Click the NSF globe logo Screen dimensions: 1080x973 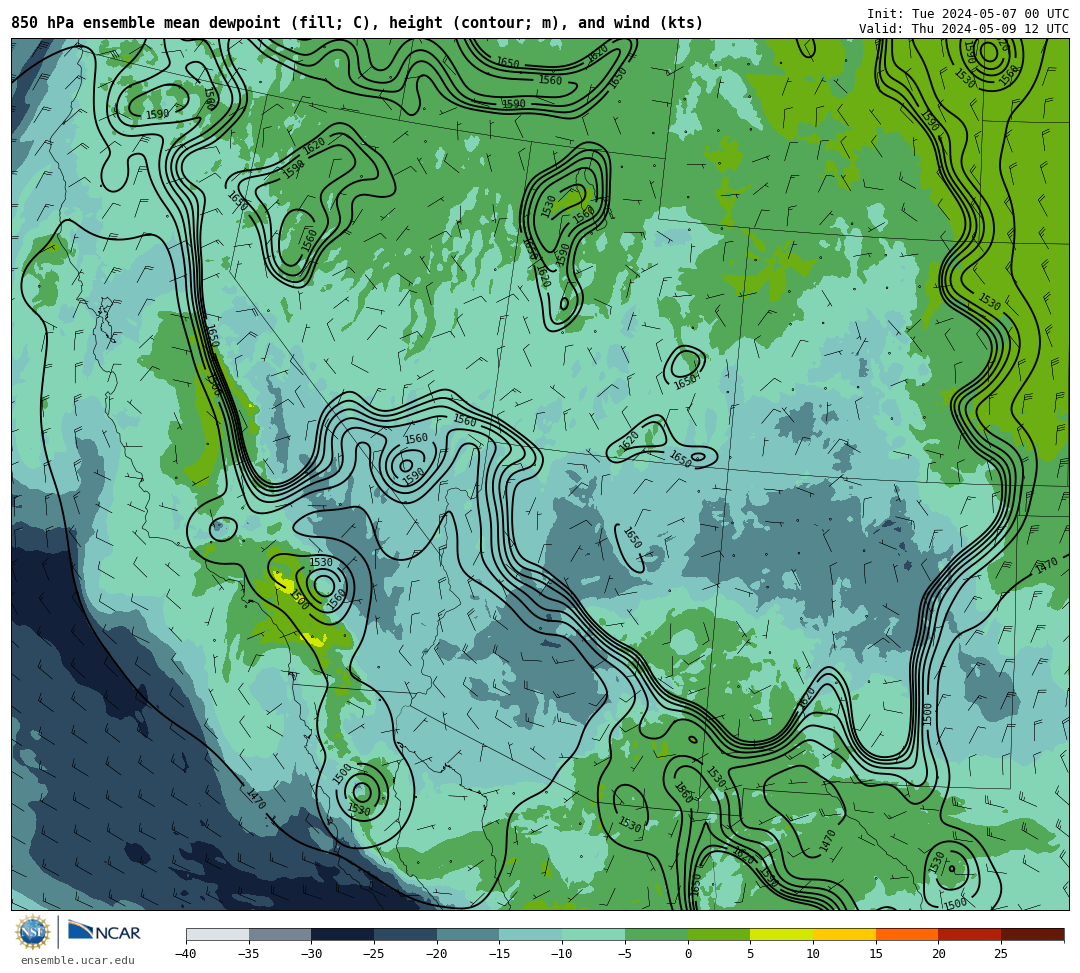[32, 933]
